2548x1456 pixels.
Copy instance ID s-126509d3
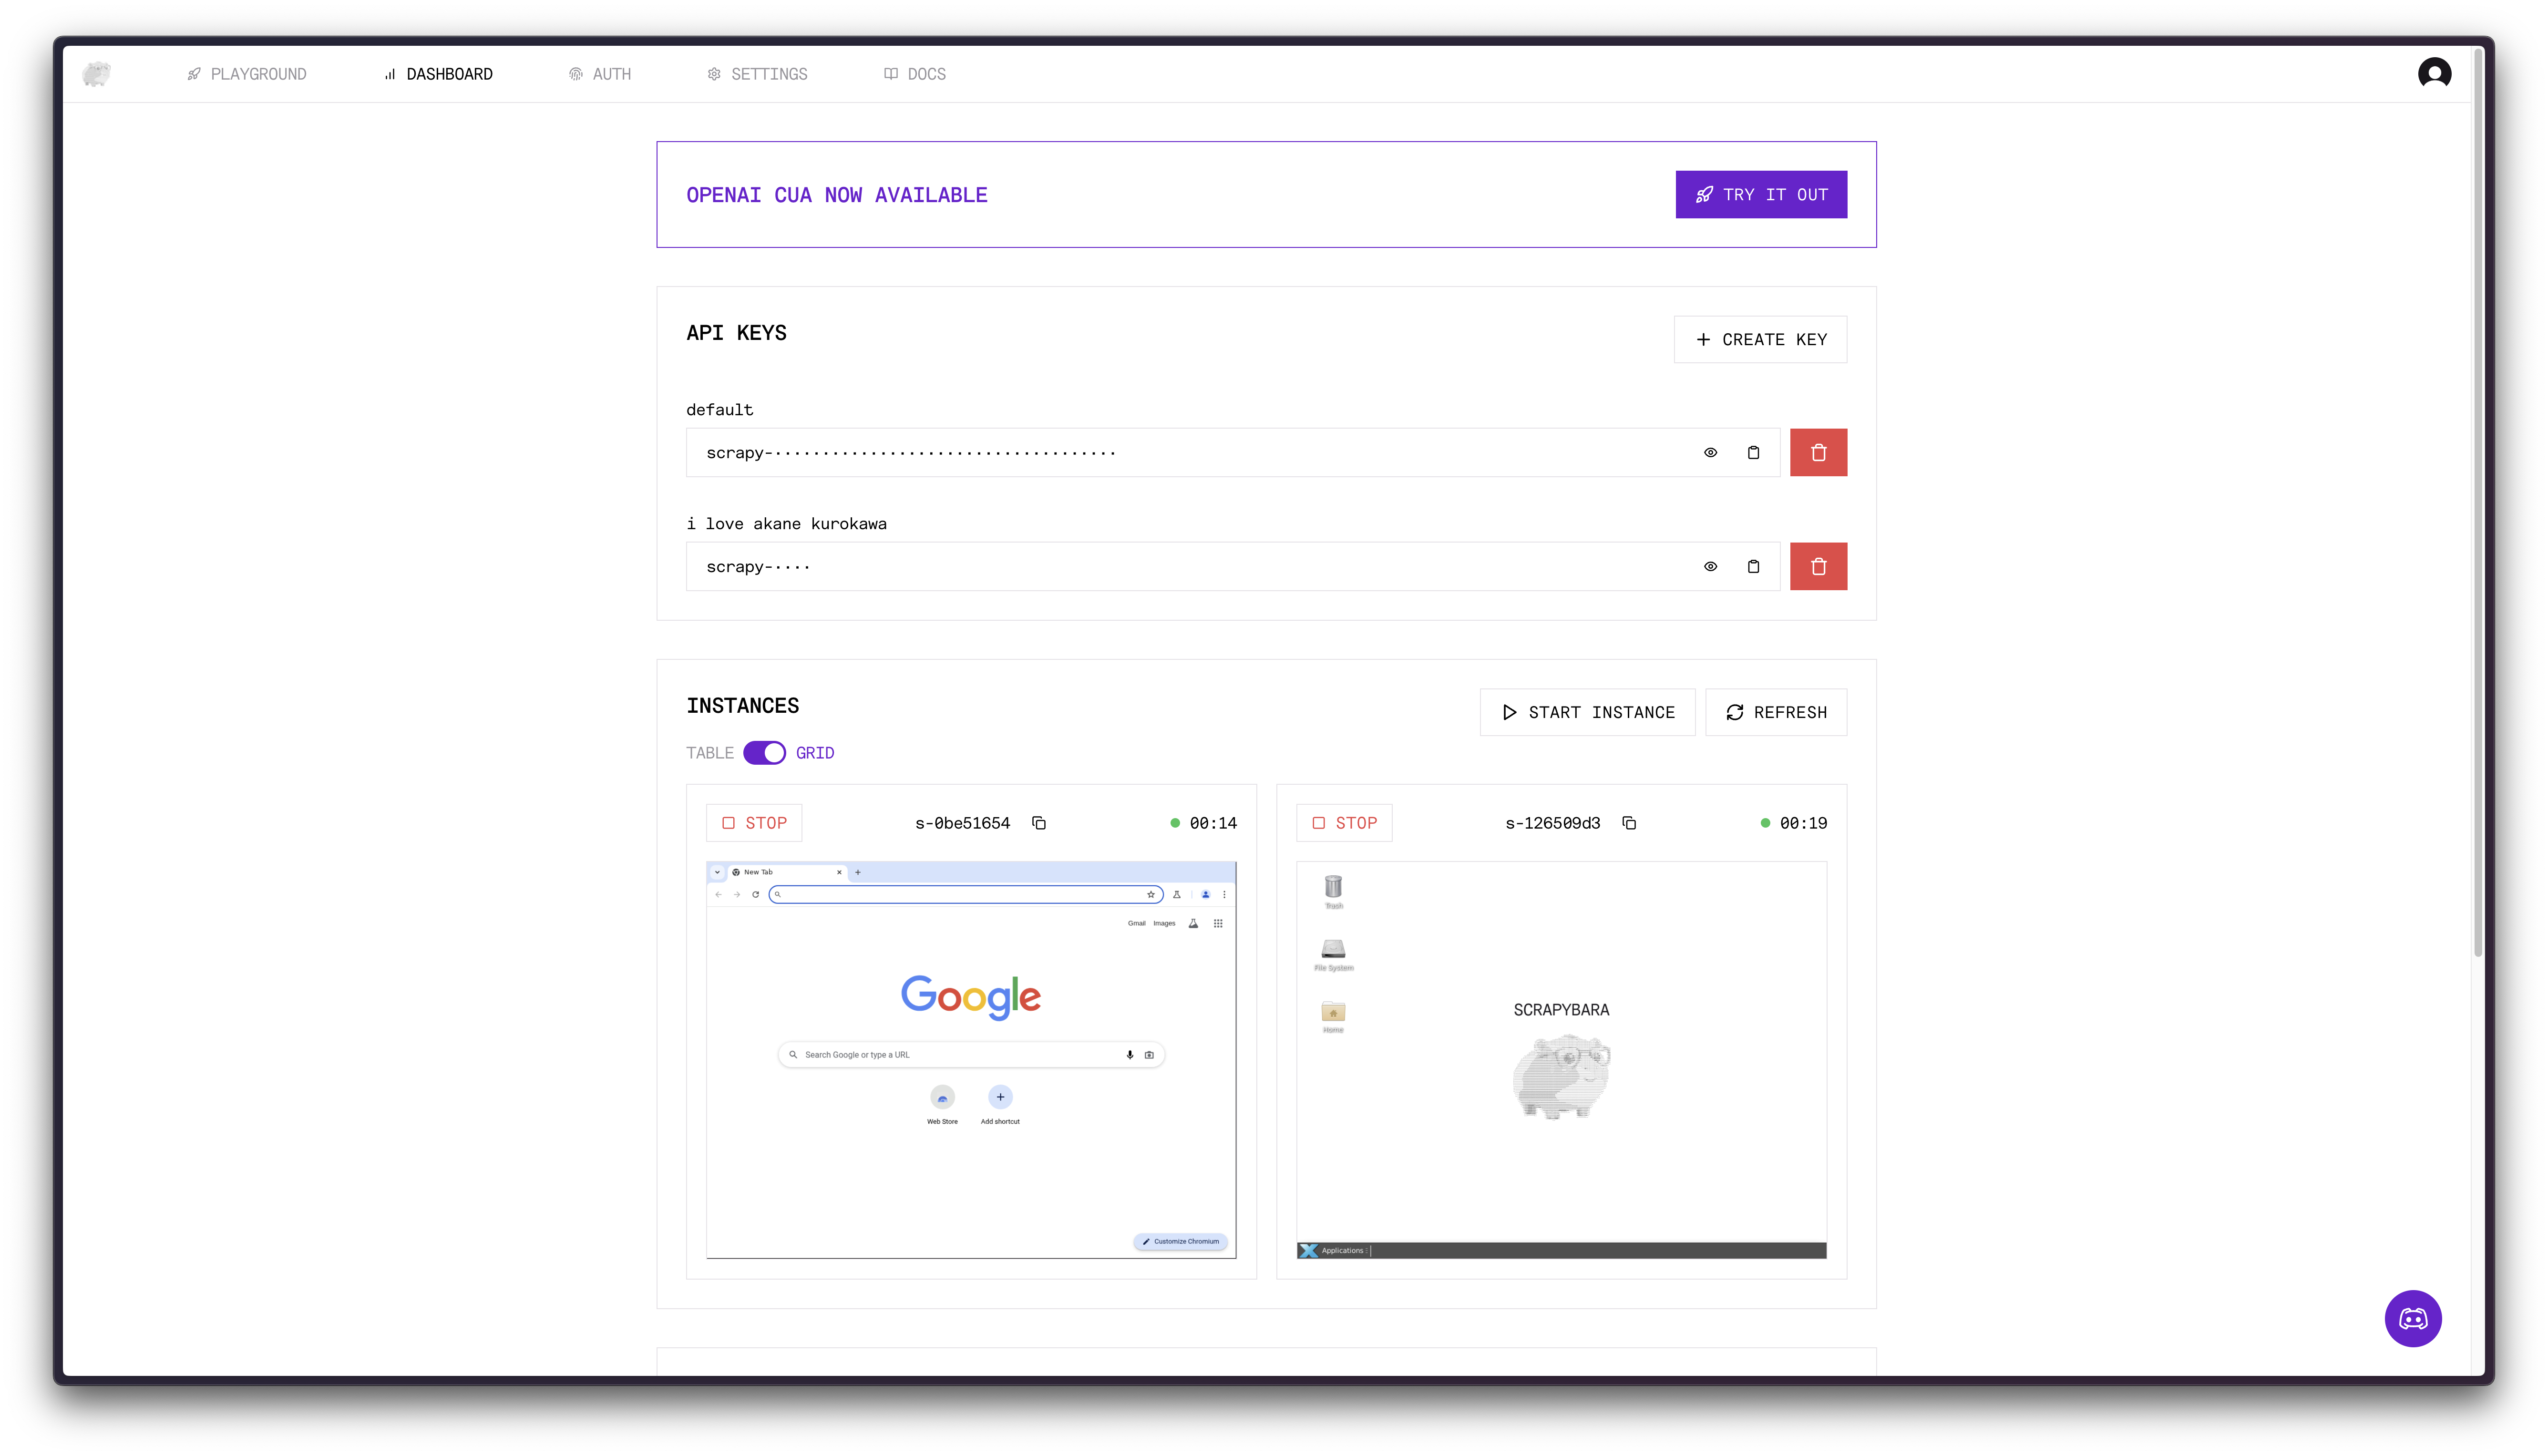click(1629, 823)
